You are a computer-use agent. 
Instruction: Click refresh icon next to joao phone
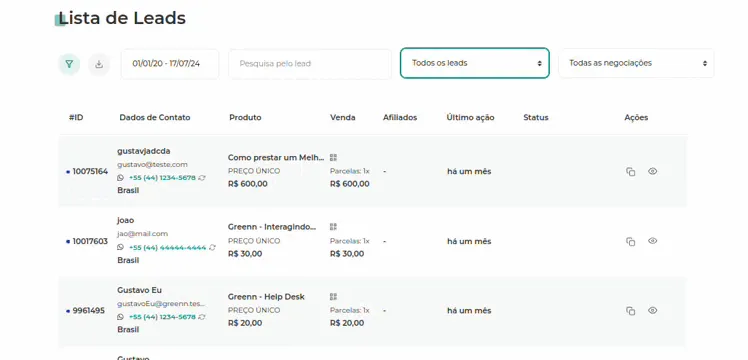coord(212,247)
